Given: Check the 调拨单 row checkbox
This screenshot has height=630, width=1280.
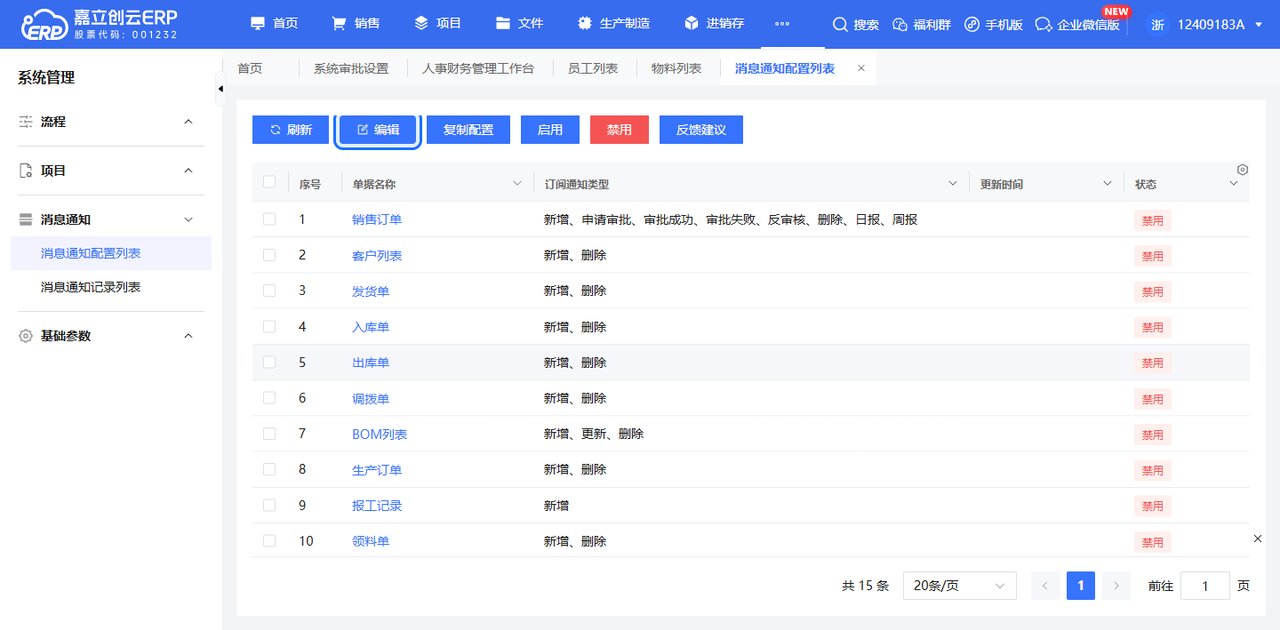Looking at the screenshot, I should (269, 397).
